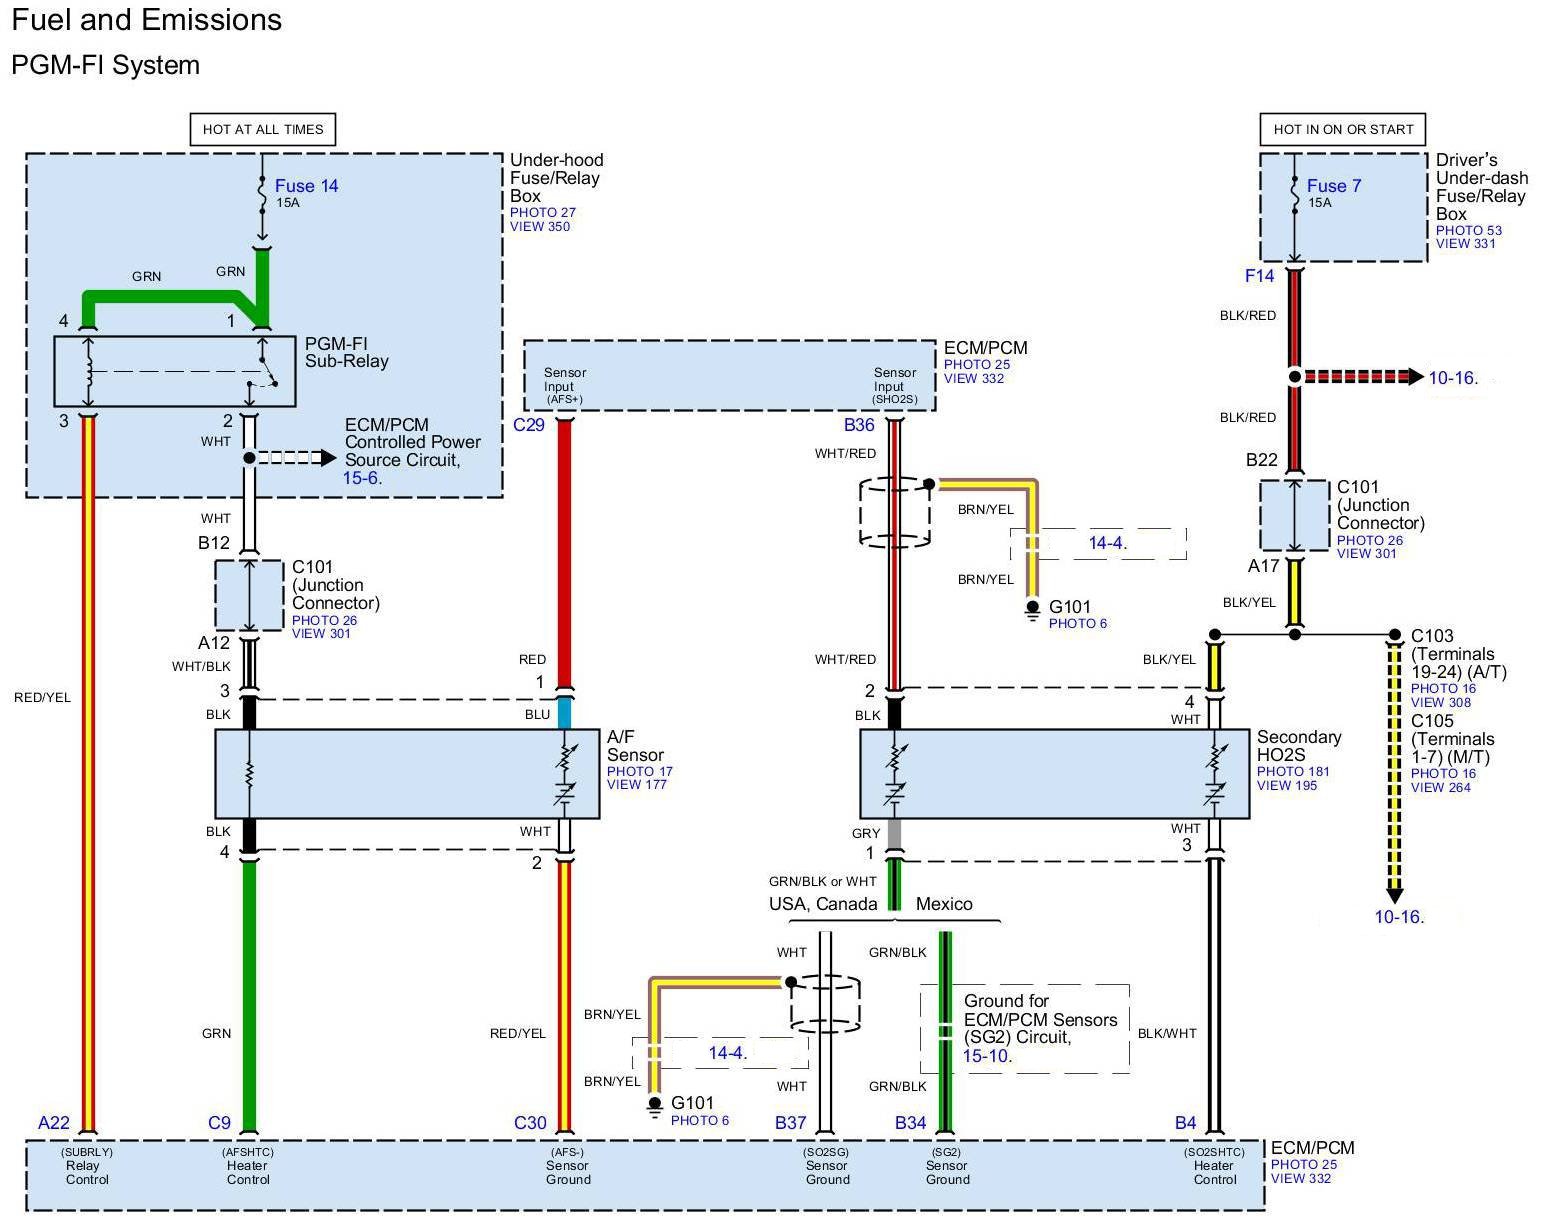Screen dimensions: 1542x1222
Task: Open VIEW 331 link
Action: [1465, 244]
